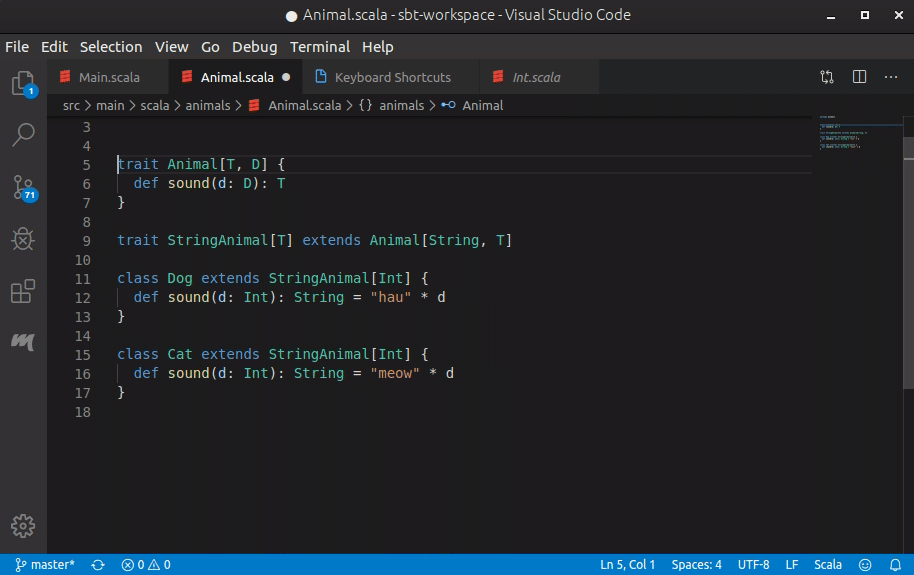Open the More Actions ellipsis menu

(891, 77)
